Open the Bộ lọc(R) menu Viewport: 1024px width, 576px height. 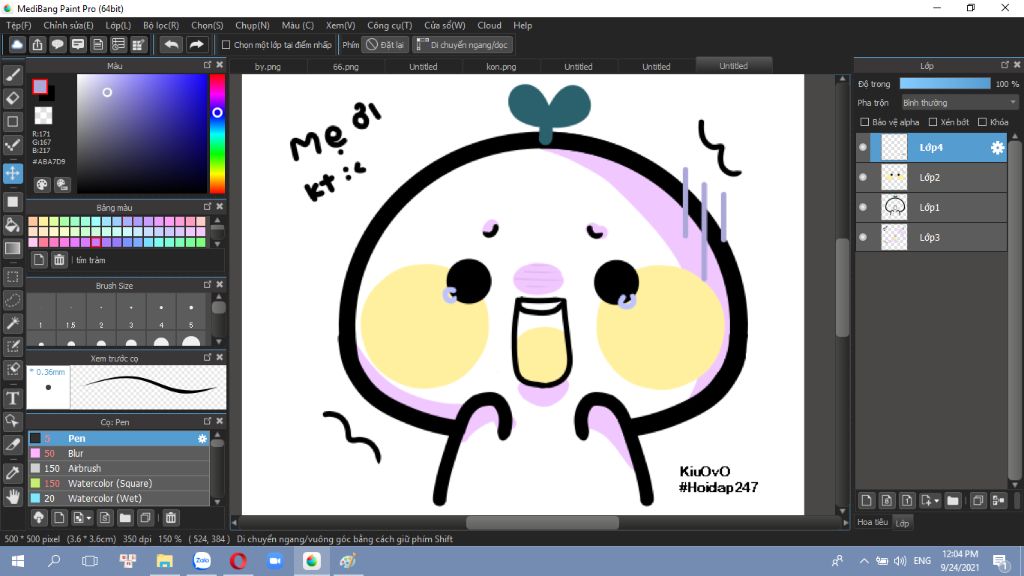[x=161, y=25]
